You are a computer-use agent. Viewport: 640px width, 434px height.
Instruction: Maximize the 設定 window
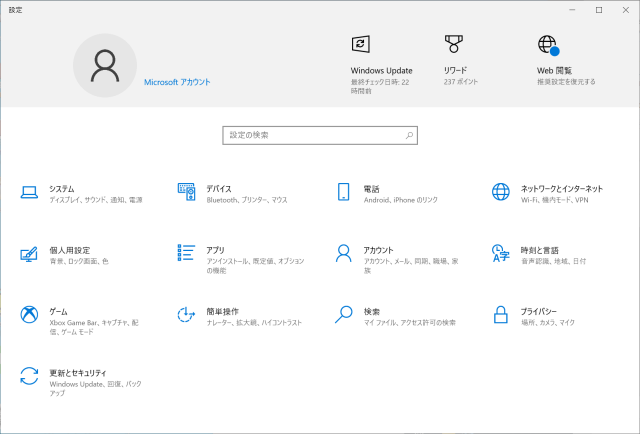[x=599, y=10]
